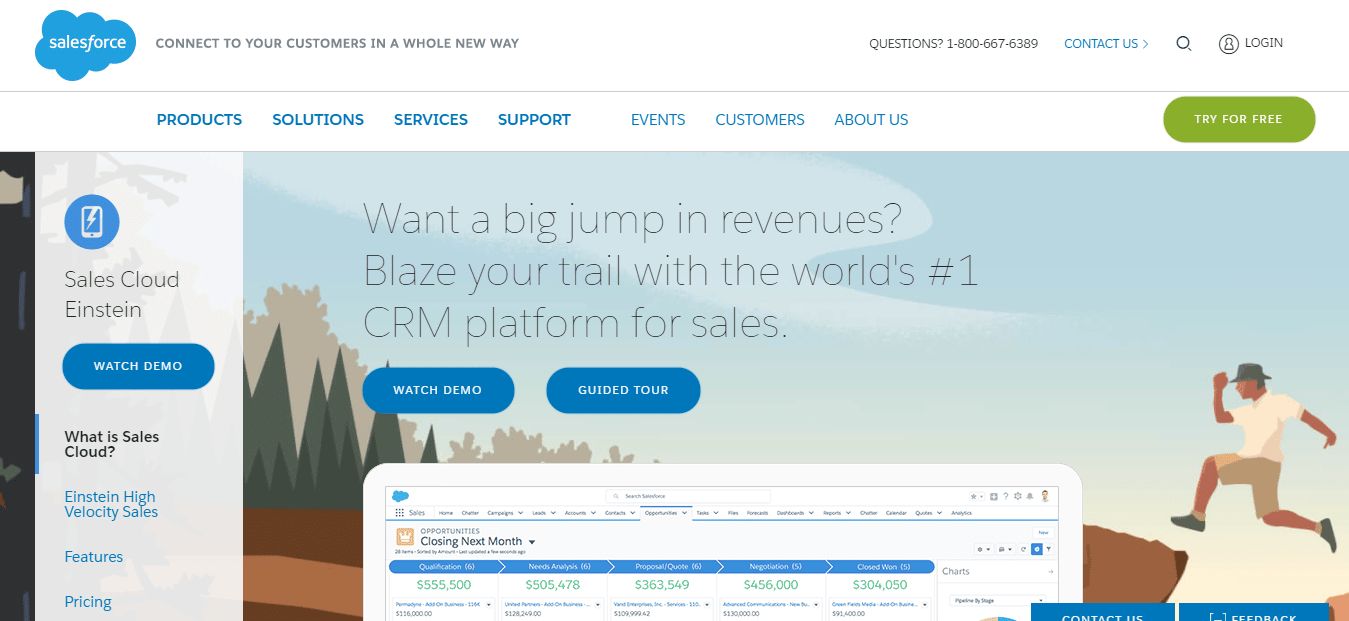
Task: Open Einstein High Velocity Sales link
Action: click(111, 504)
